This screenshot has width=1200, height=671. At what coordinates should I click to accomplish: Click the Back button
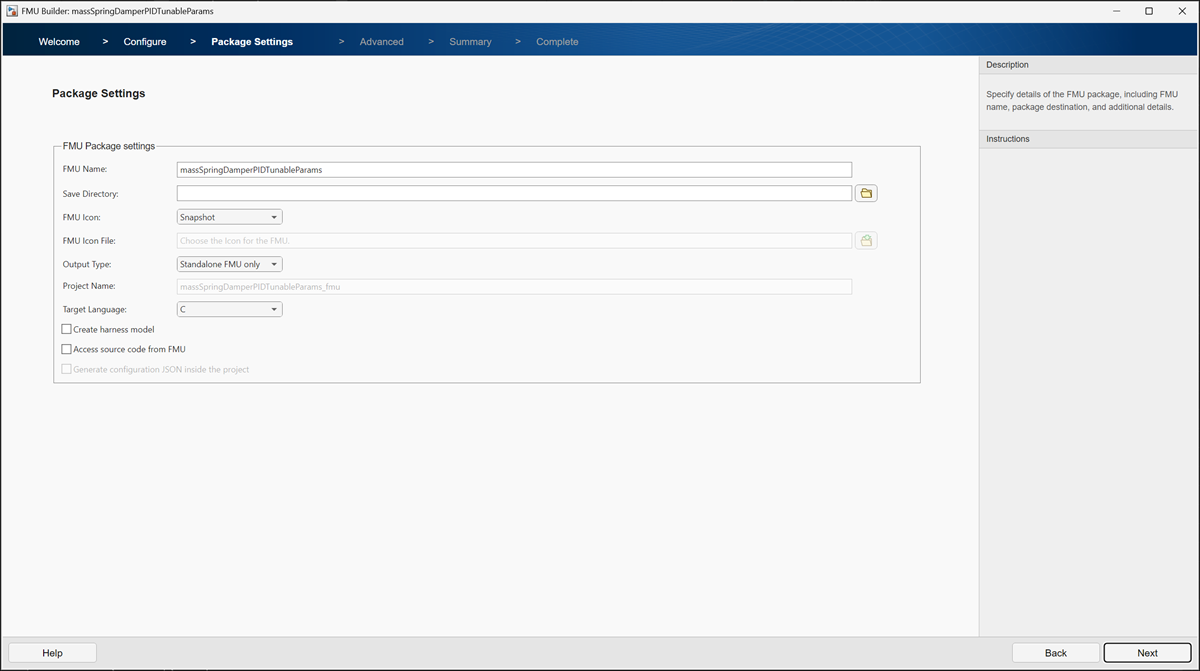[x=1055, y=652]
